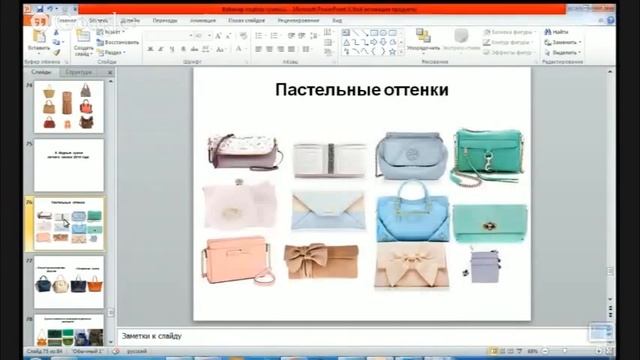Decrease font size with A down icon
The image size is (640, 360).
(x=229, y=36)
